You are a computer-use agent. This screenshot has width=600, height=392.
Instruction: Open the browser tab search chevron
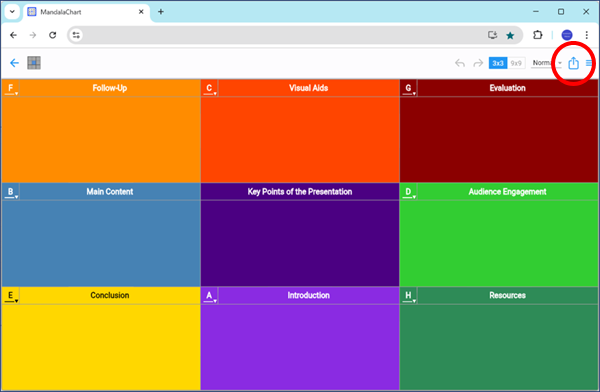point(12,12)
